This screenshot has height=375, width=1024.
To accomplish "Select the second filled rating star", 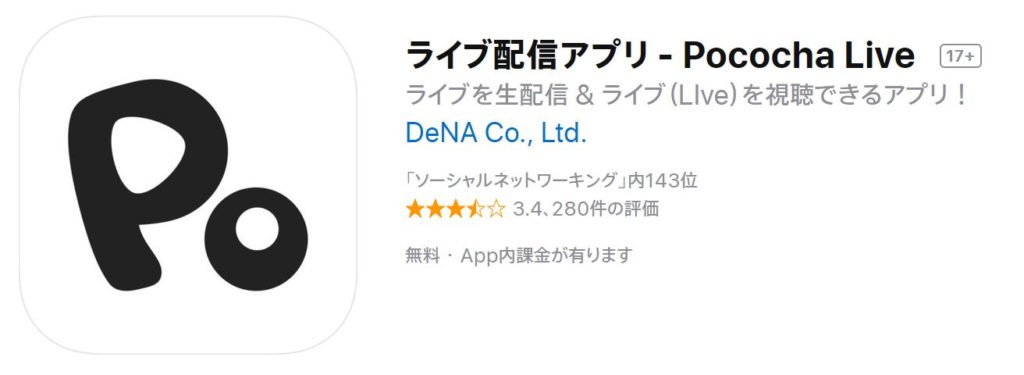I will pos(435,209).
